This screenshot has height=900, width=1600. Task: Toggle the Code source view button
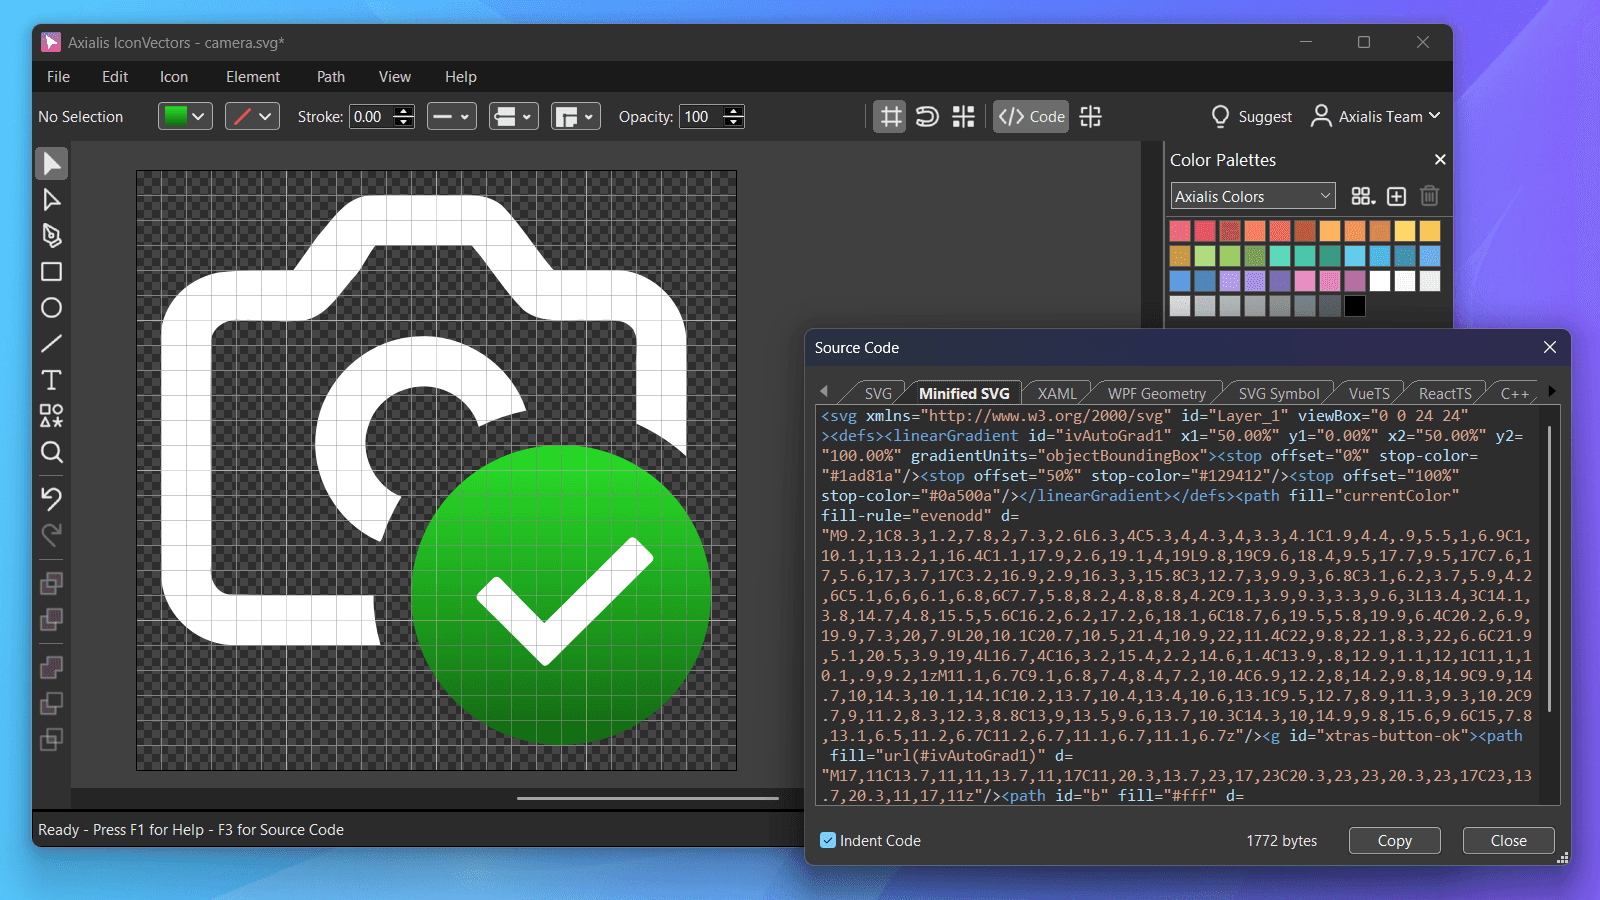[x=1031, y=117]
